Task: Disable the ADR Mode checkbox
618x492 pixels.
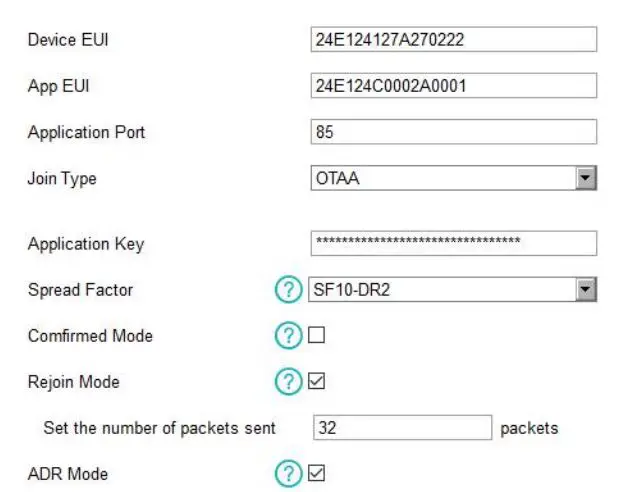Action: point(317,473)
